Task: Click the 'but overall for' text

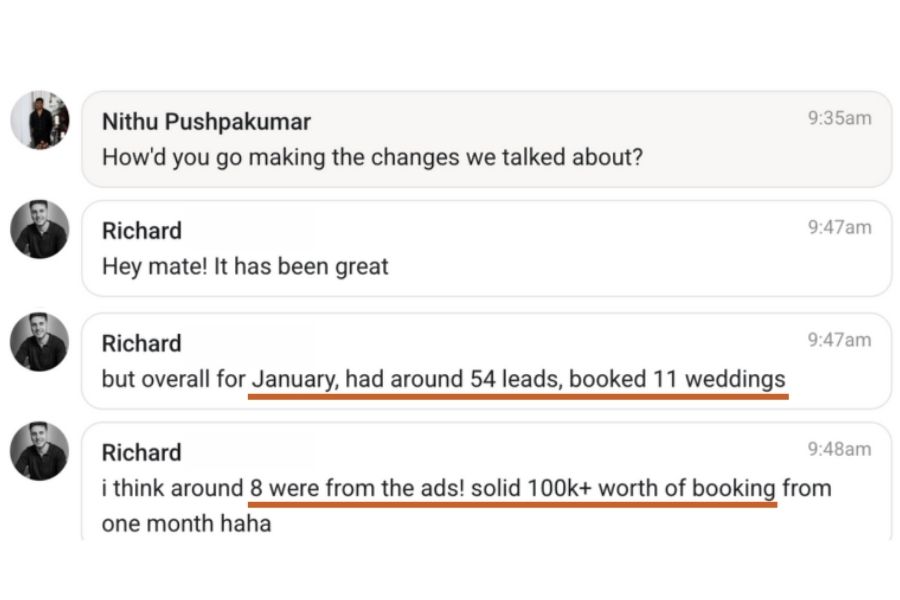Action: pos(173,380)
